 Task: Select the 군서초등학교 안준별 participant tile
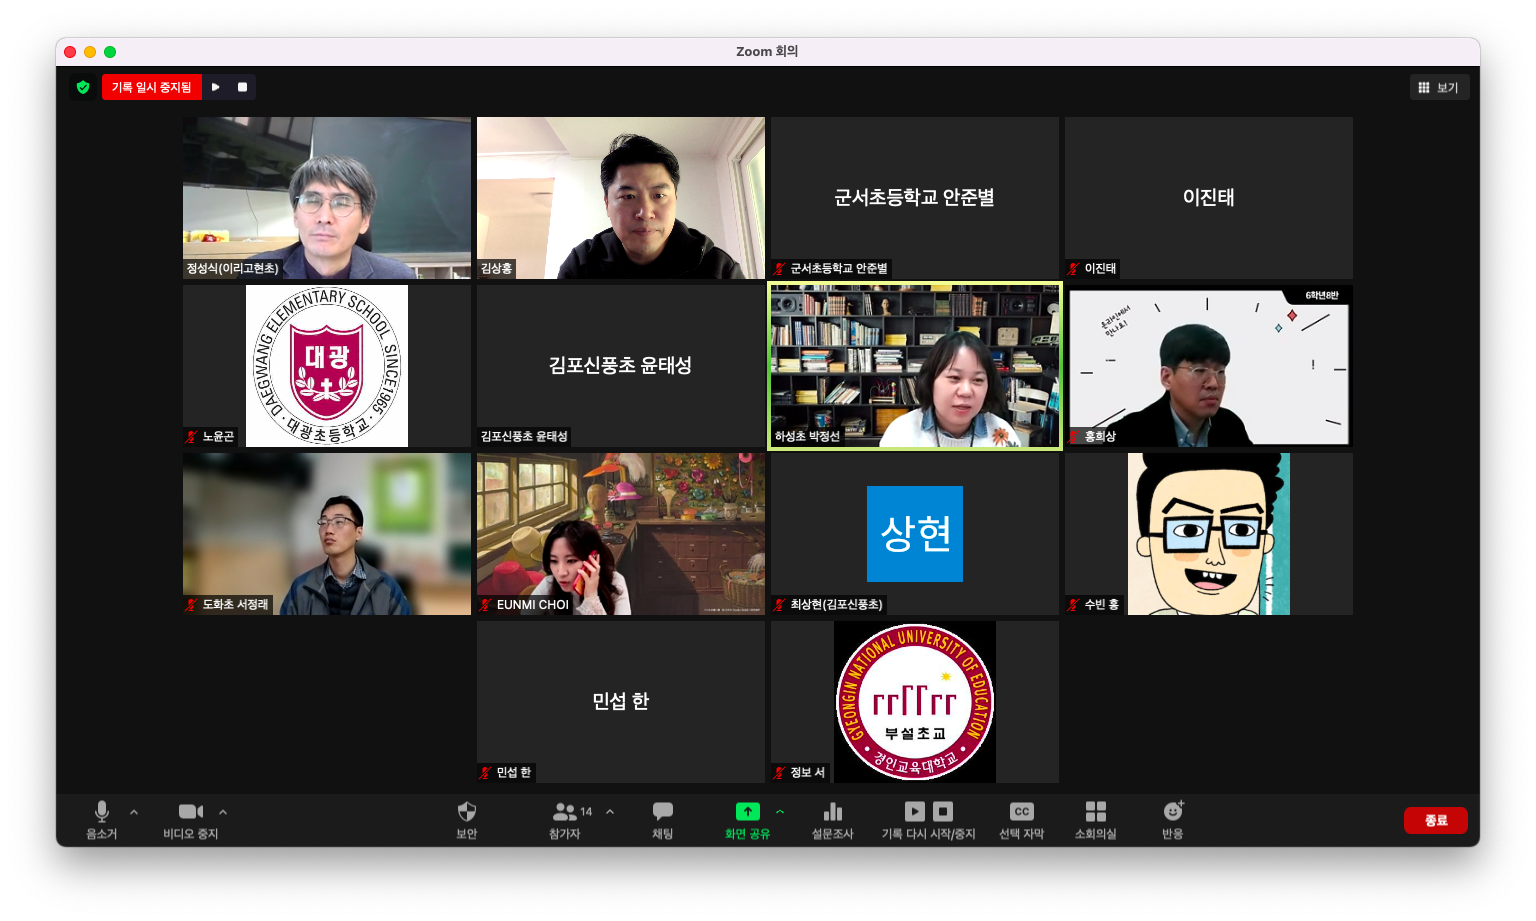pos(915,198)
